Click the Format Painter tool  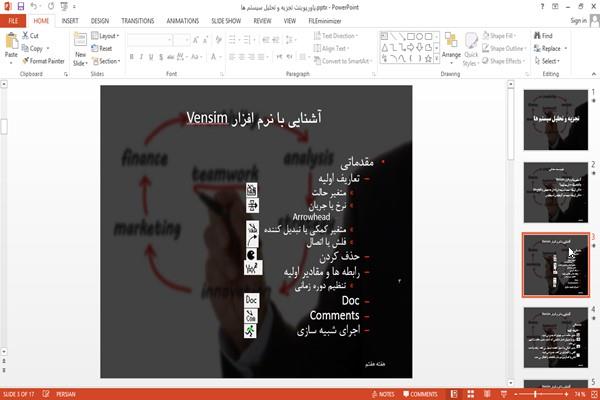point(43,61)
